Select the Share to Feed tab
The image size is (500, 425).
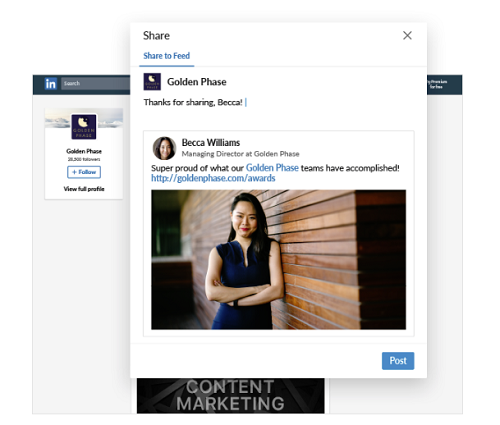point(166,56)
